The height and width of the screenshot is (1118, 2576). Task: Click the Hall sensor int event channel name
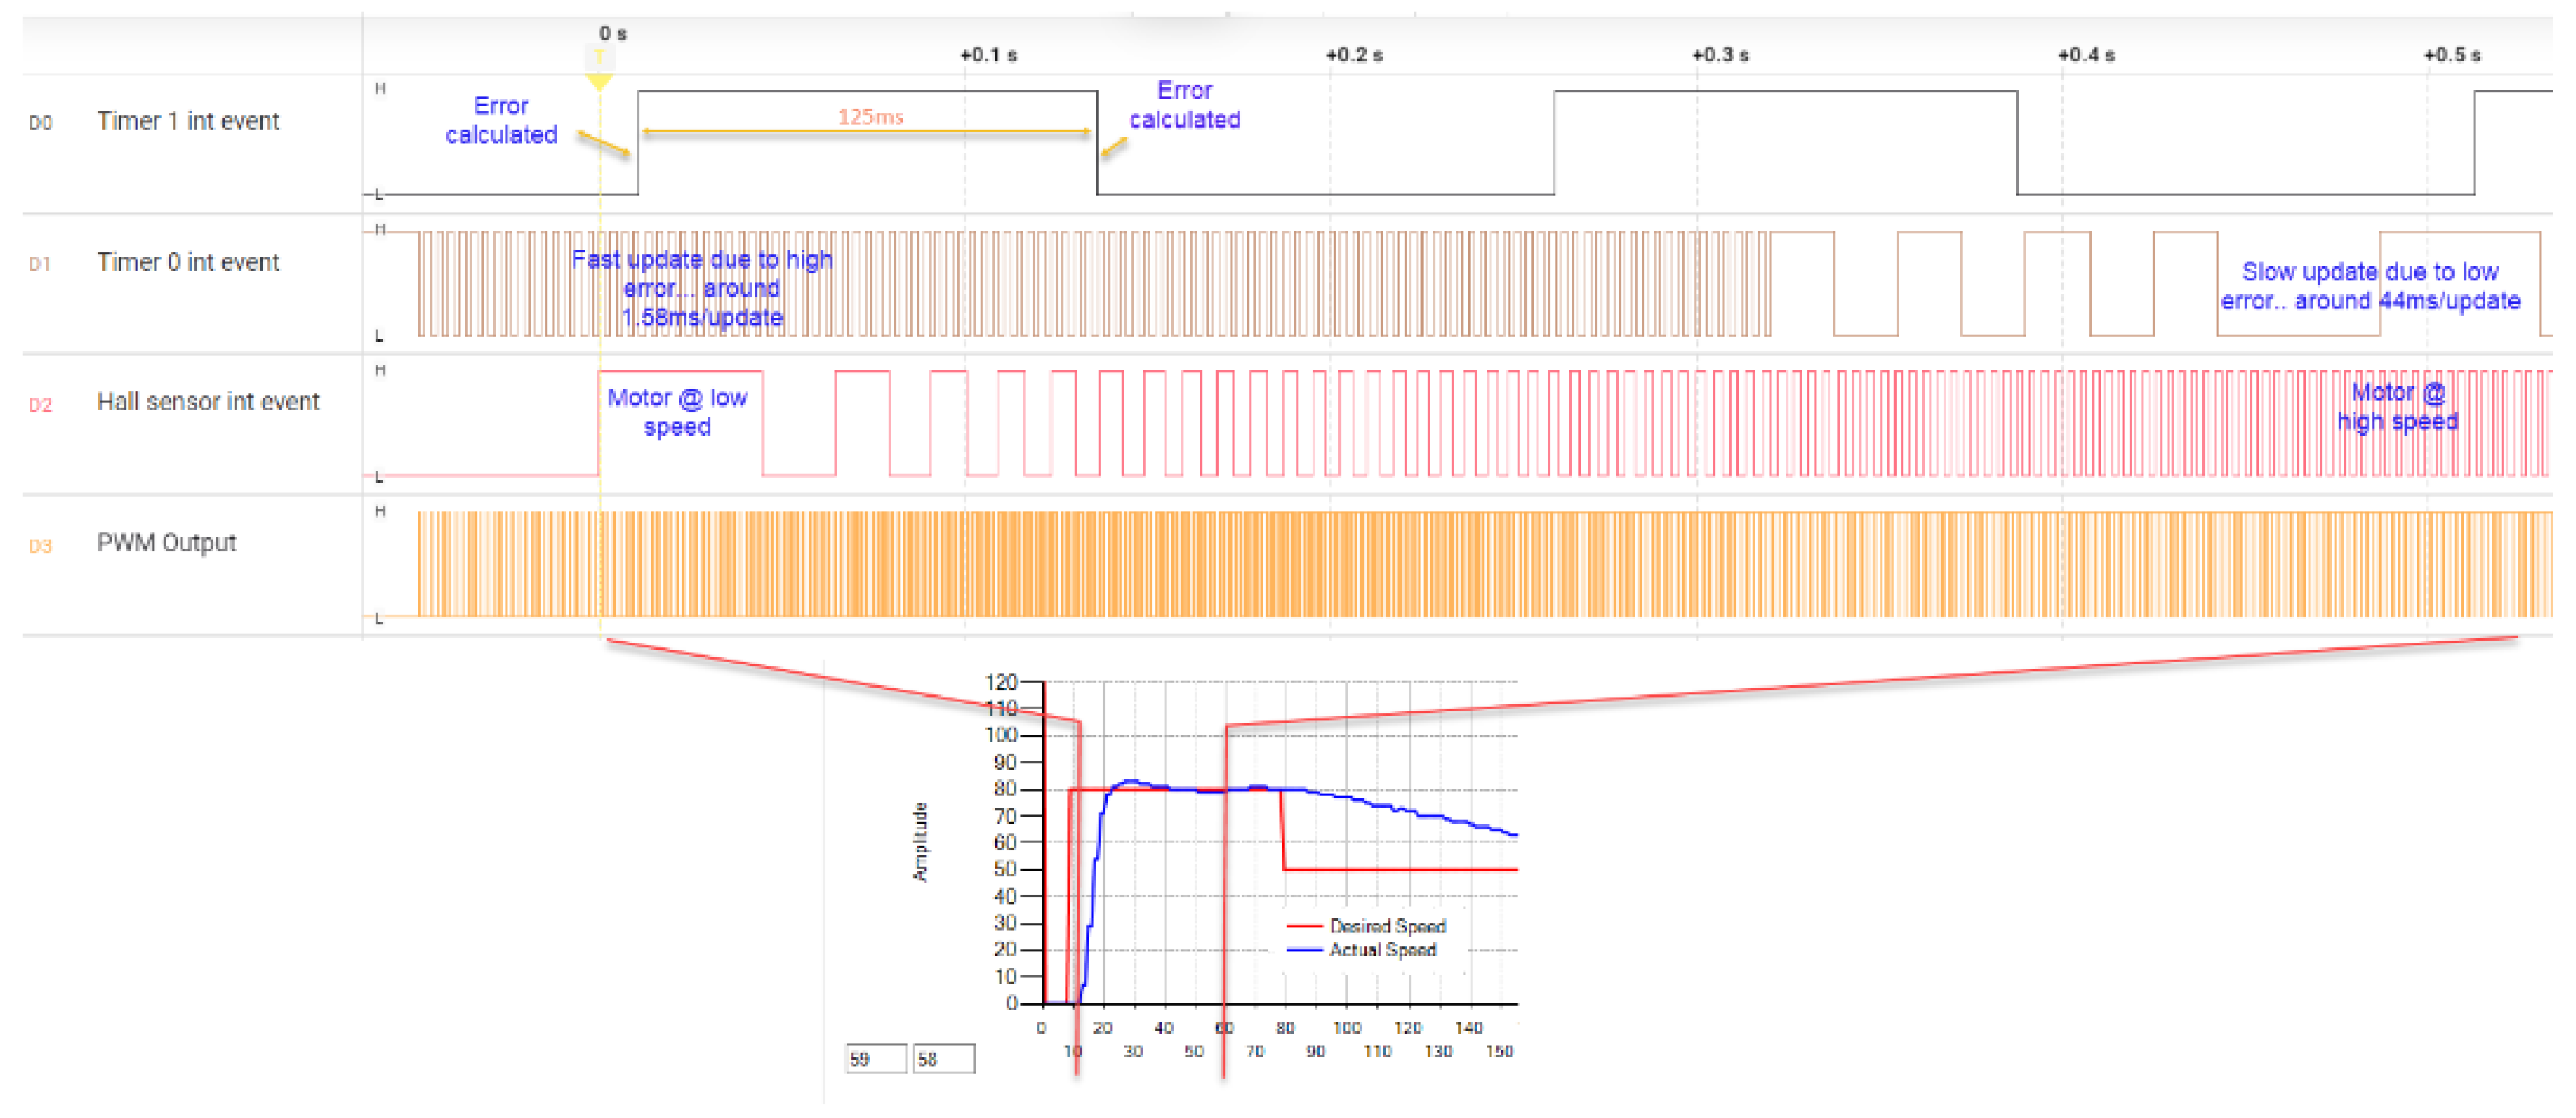(207, 402)
